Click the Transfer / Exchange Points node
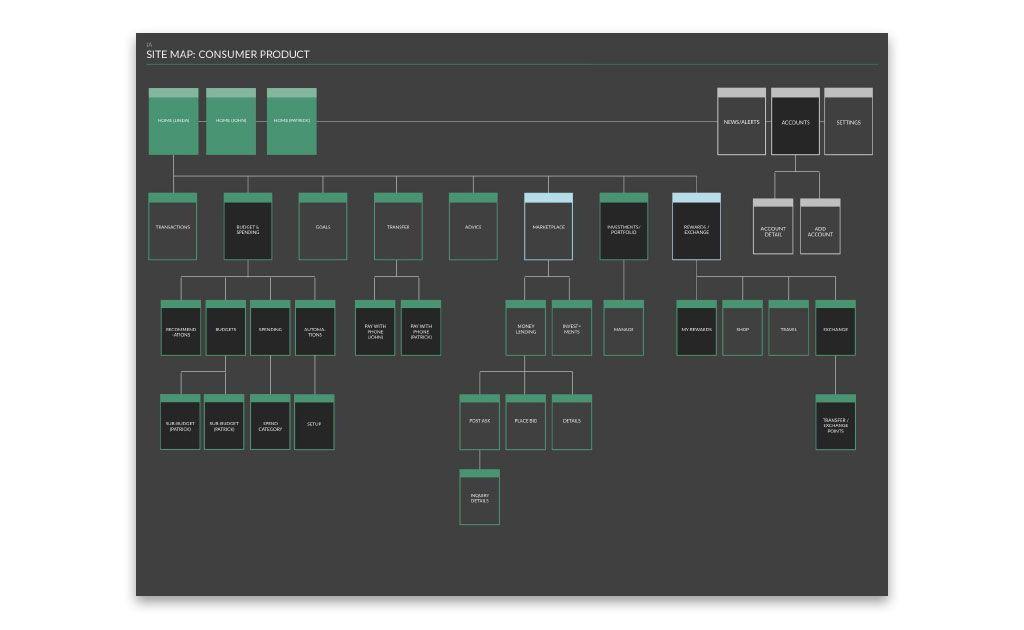1024x630 pixels. (x=835, y=423)
